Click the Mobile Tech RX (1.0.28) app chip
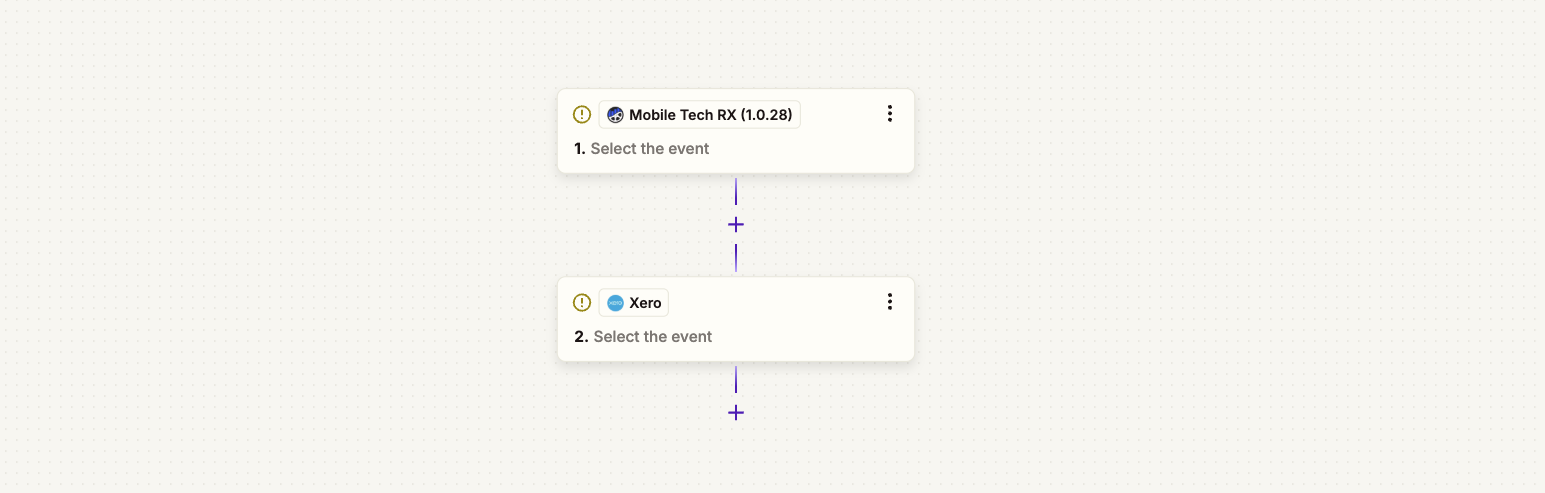 coord(700,115)
